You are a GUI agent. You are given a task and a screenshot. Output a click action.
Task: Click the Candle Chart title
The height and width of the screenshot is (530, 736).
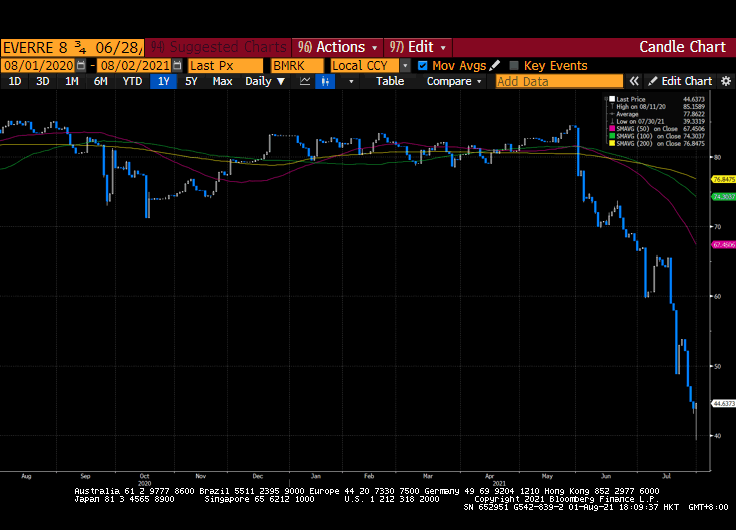coord(682,47)
